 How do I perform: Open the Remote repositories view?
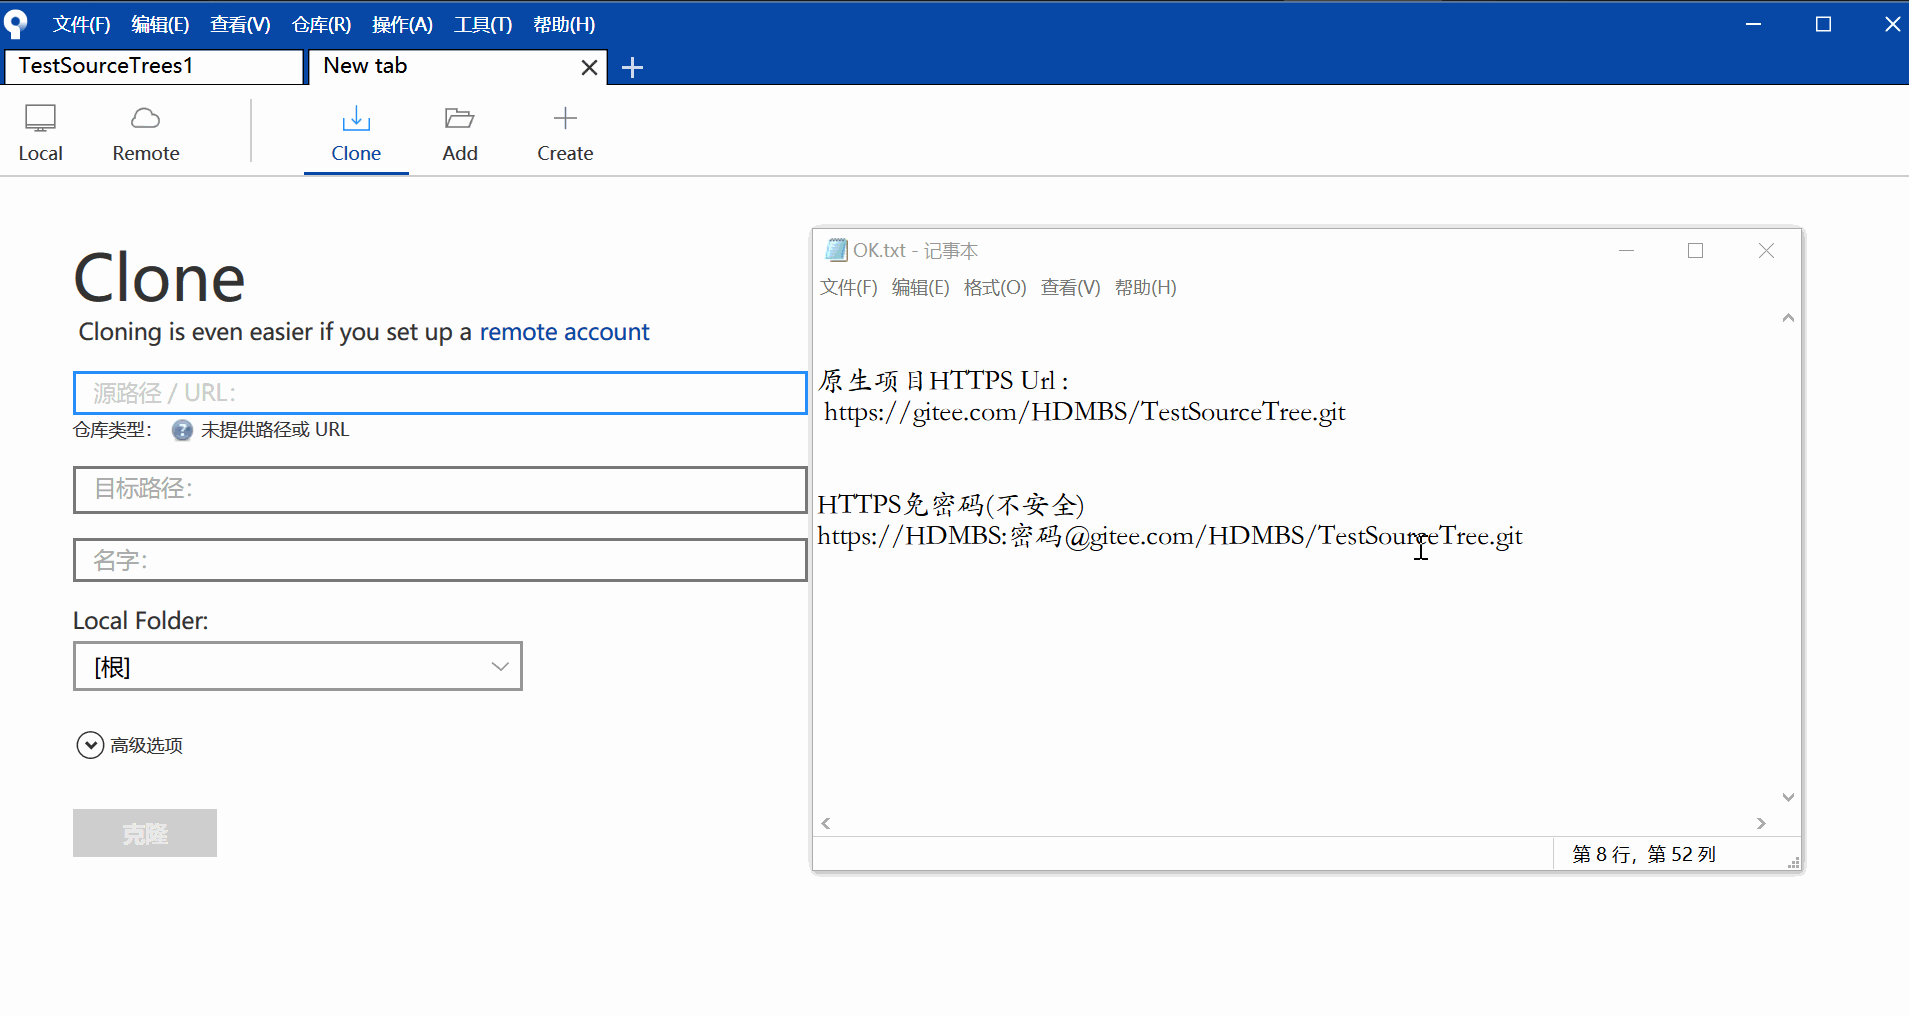click(x=146, y=133)
